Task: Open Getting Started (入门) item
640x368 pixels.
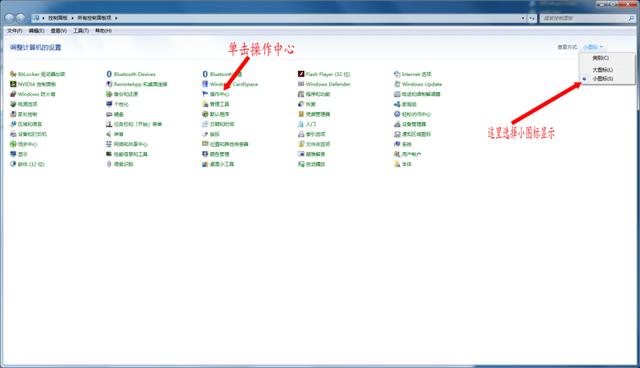Action: click(307, 124)
